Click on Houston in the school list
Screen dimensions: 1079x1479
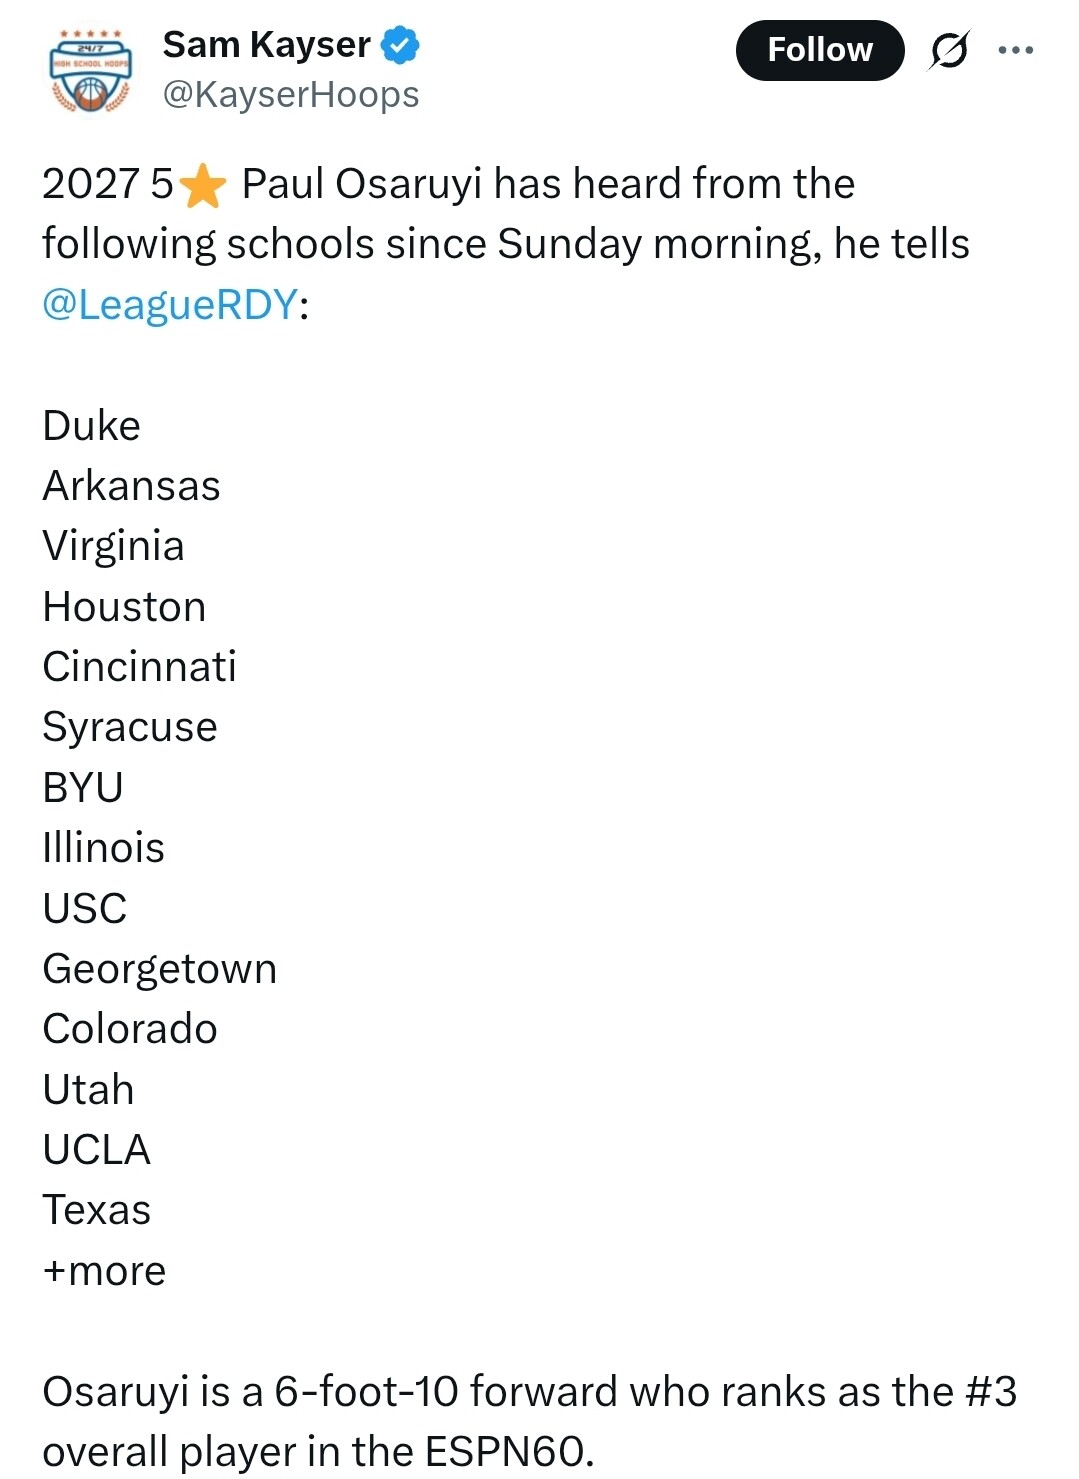coord(124,607)
